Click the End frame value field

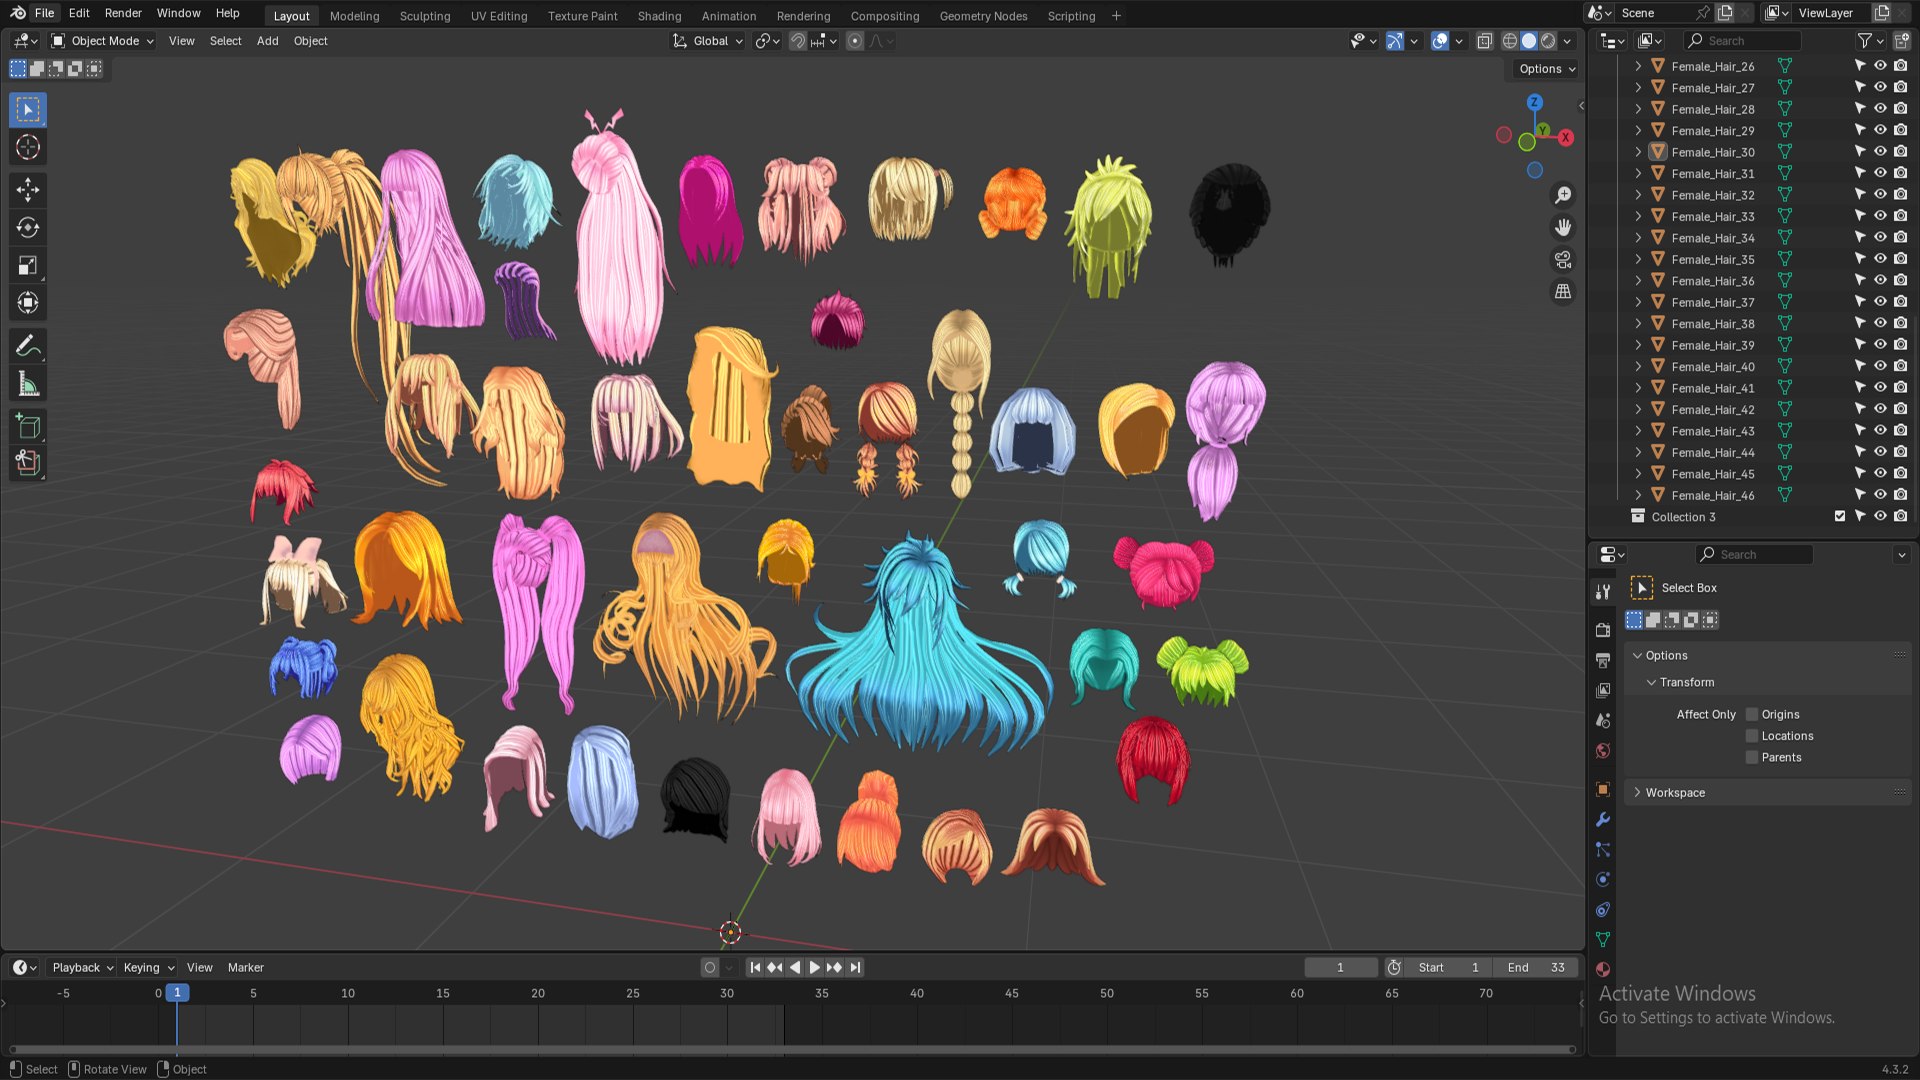tap(1536, 967)
